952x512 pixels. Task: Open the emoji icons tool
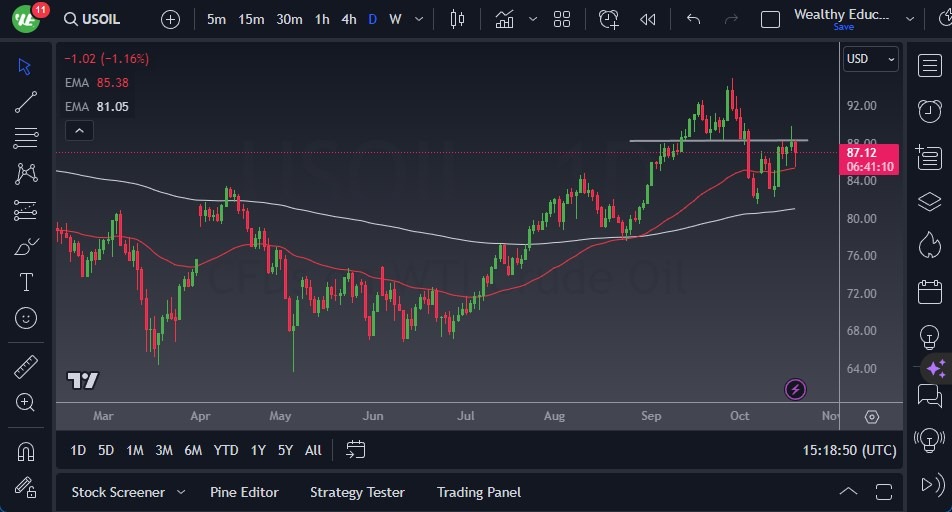click(26, 318)
